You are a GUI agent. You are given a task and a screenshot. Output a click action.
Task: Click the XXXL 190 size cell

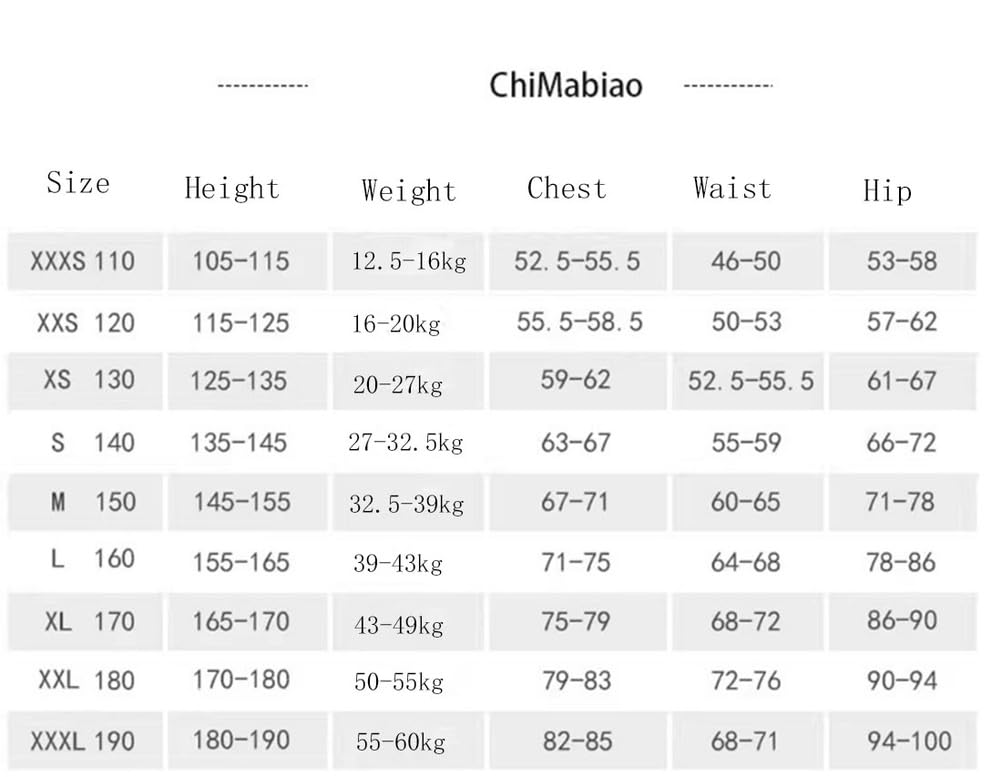pos(82,741)
